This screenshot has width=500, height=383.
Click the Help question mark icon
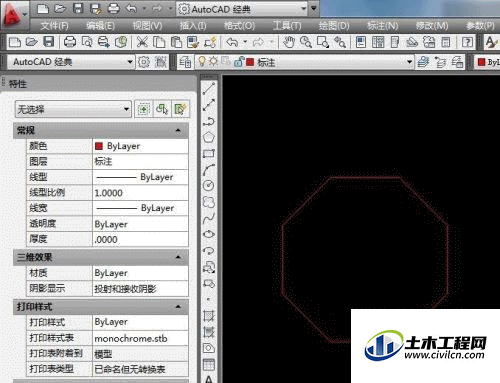point(467,42)
